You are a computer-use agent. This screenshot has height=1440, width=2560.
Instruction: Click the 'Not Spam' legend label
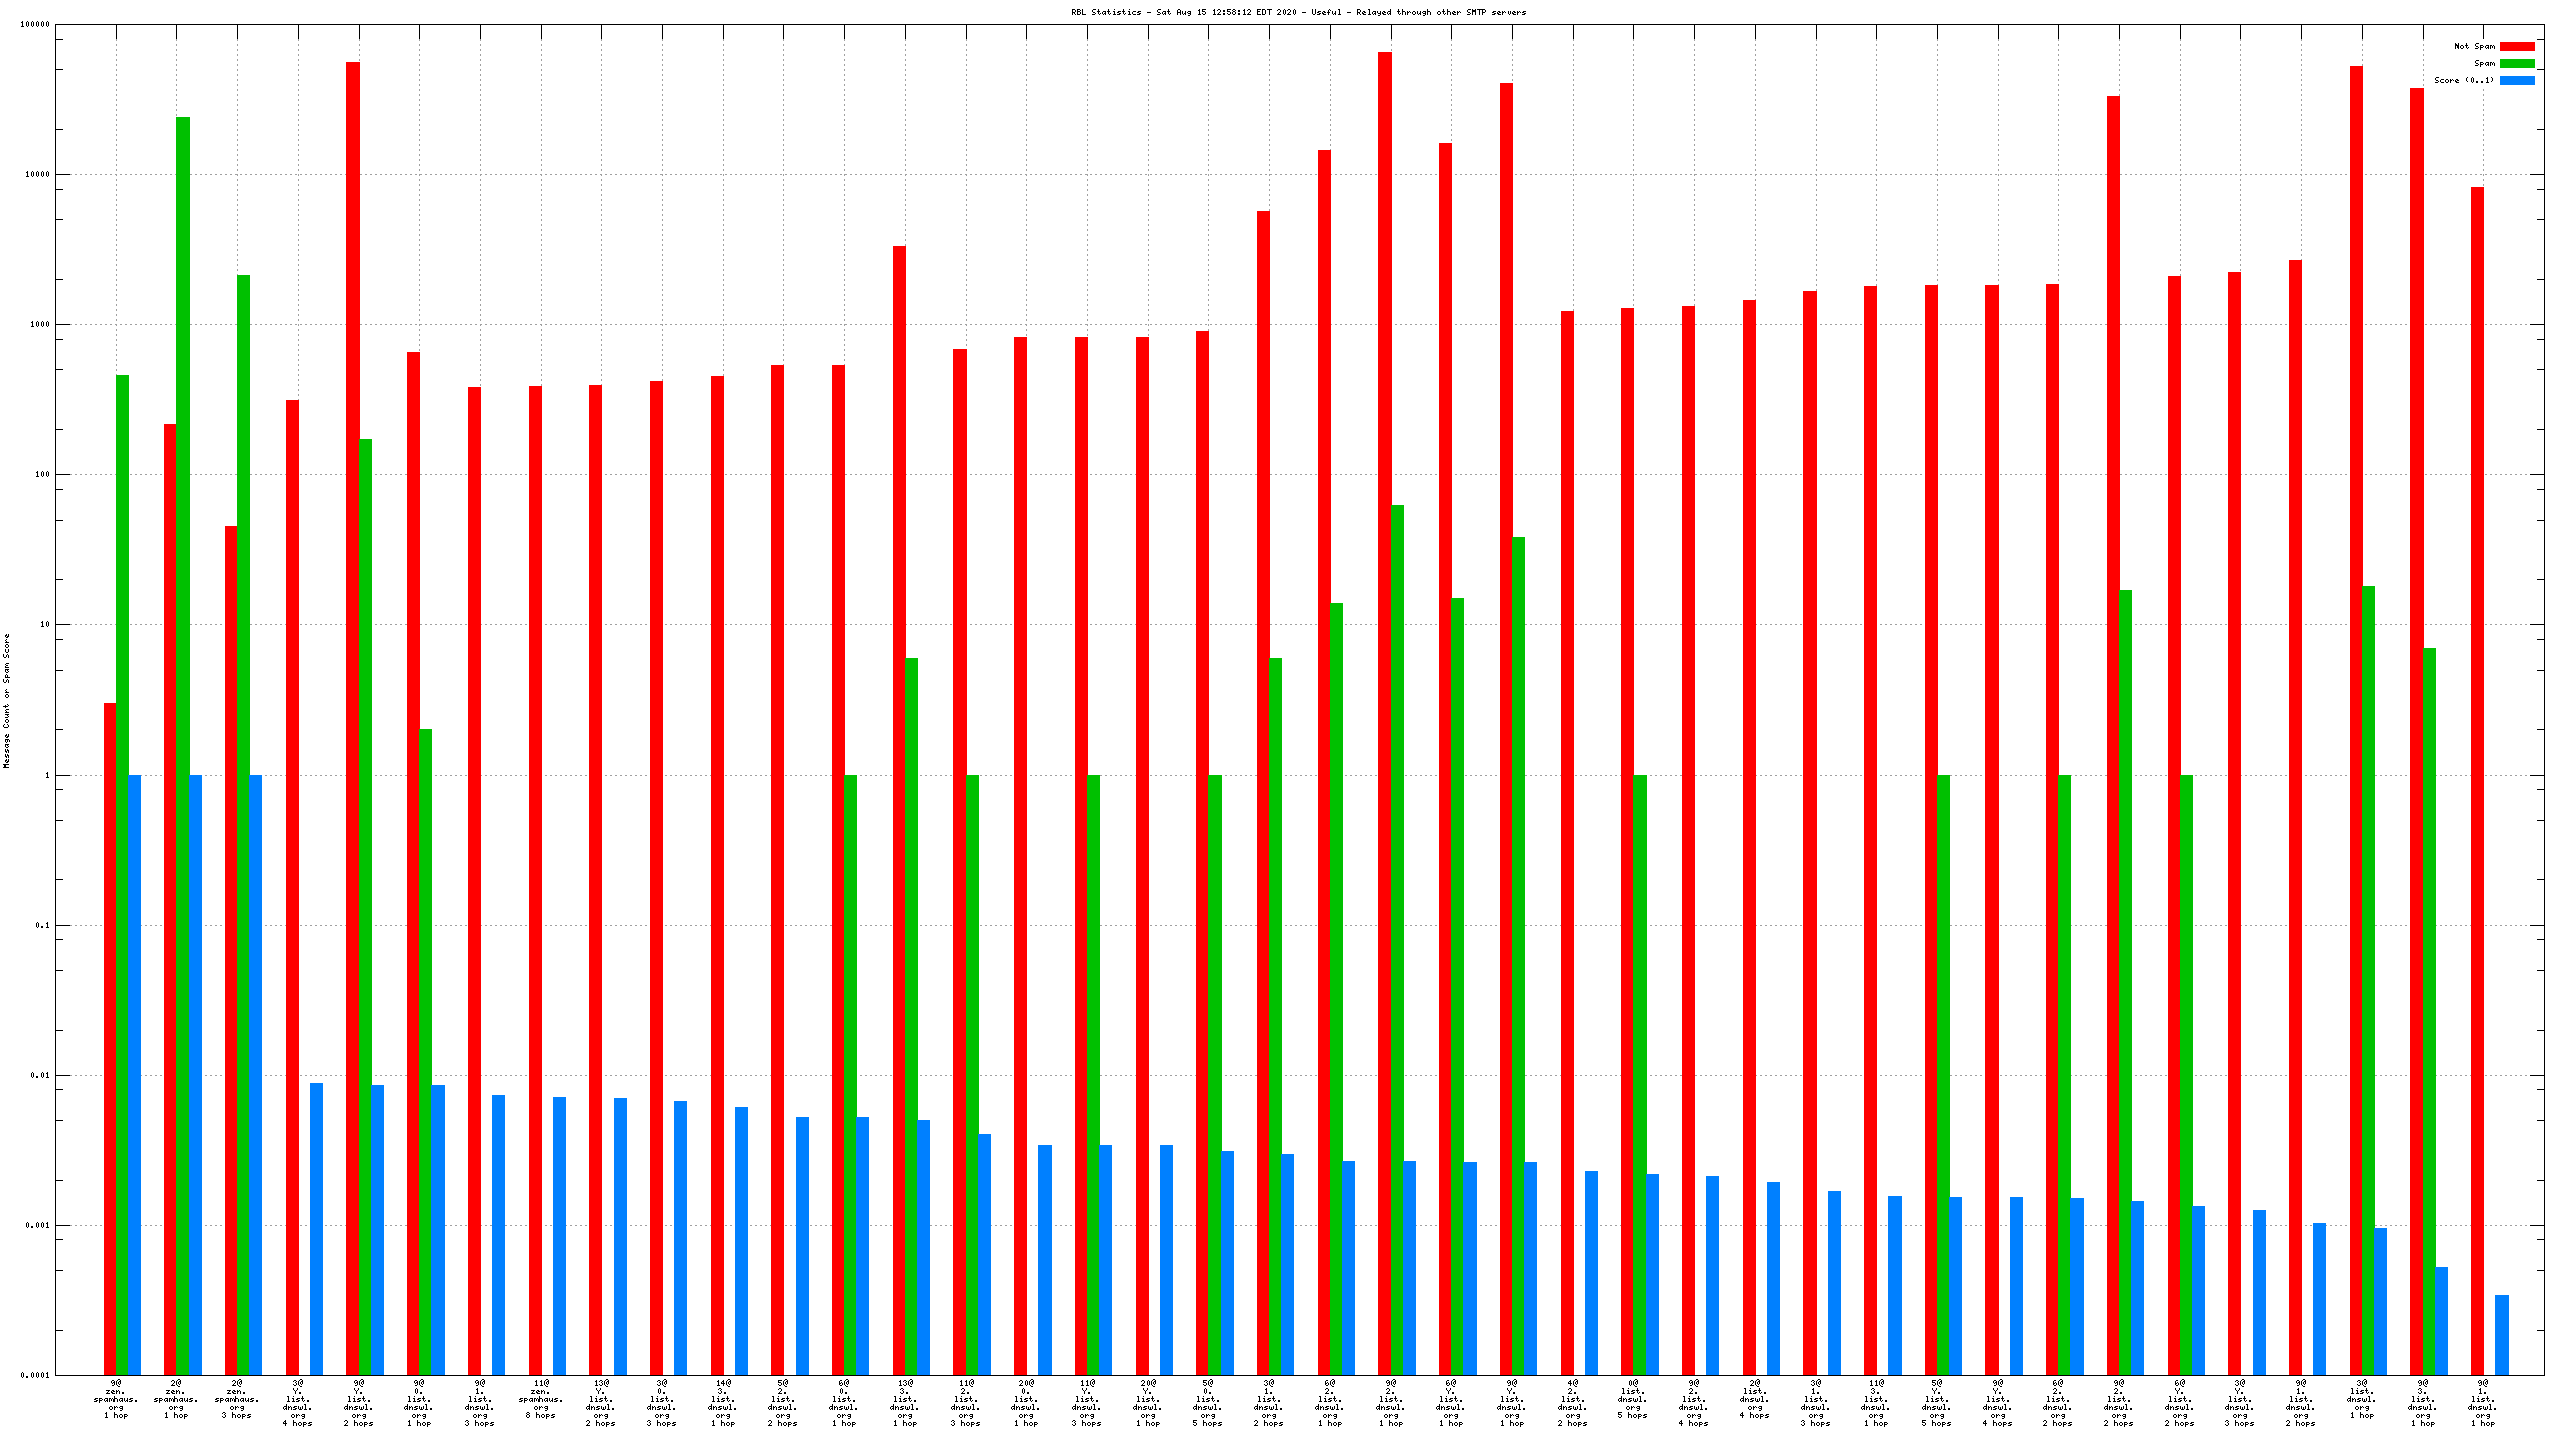[x=2474, y=46]
